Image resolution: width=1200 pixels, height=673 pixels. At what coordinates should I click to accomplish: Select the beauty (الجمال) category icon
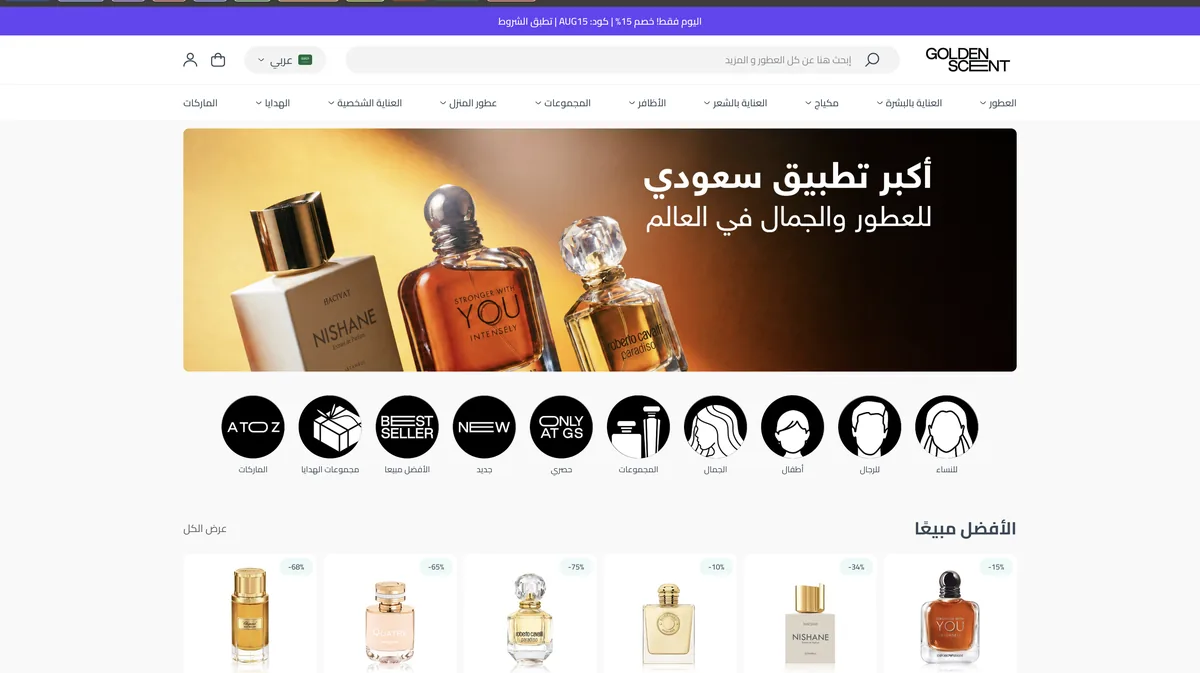click(x=715, y=427)
